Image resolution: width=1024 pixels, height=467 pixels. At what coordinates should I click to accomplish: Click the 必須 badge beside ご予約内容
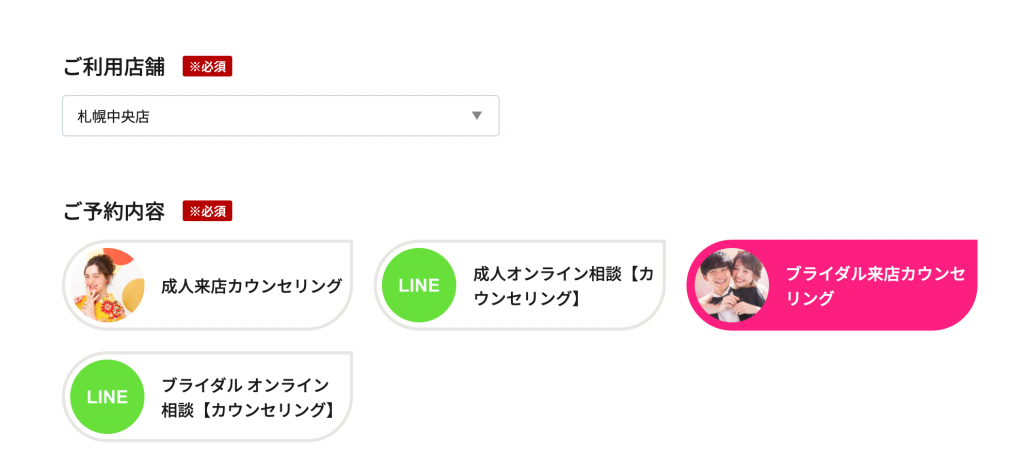[207, 211]
